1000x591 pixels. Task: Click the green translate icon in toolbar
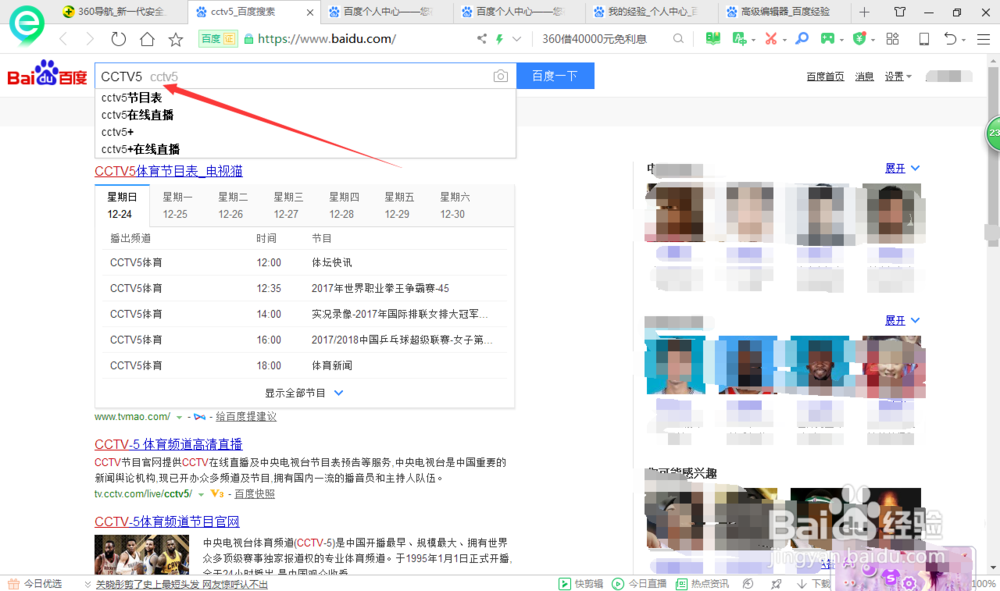click(740, 39)
